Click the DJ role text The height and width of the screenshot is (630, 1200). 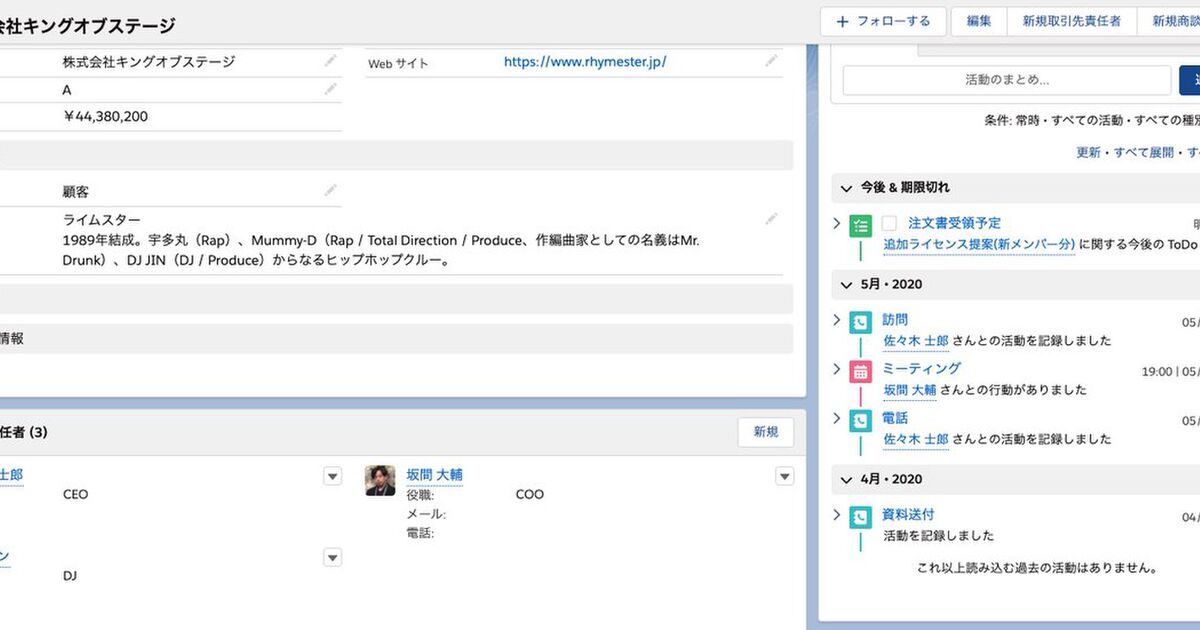point(70,576)
